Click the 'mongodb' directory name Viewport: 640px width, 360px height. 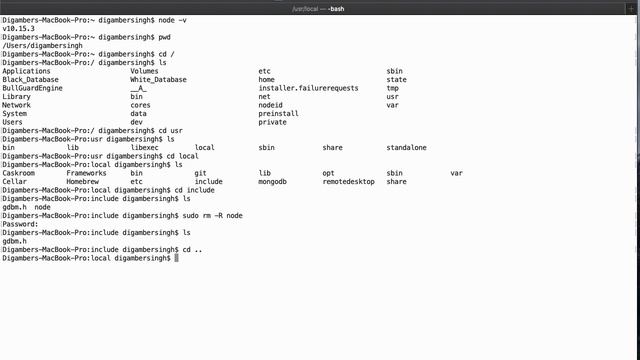(x=272, y=182)
